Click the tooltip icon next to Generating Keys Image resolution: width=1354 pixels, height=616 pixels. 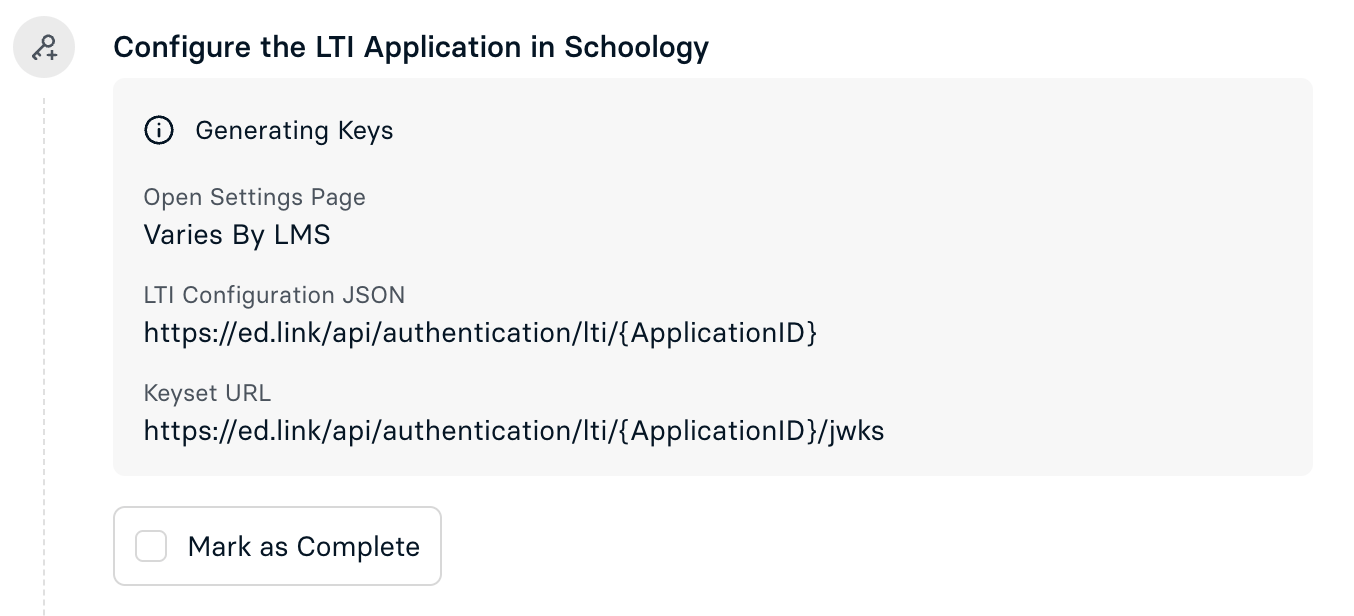point(159,130)
